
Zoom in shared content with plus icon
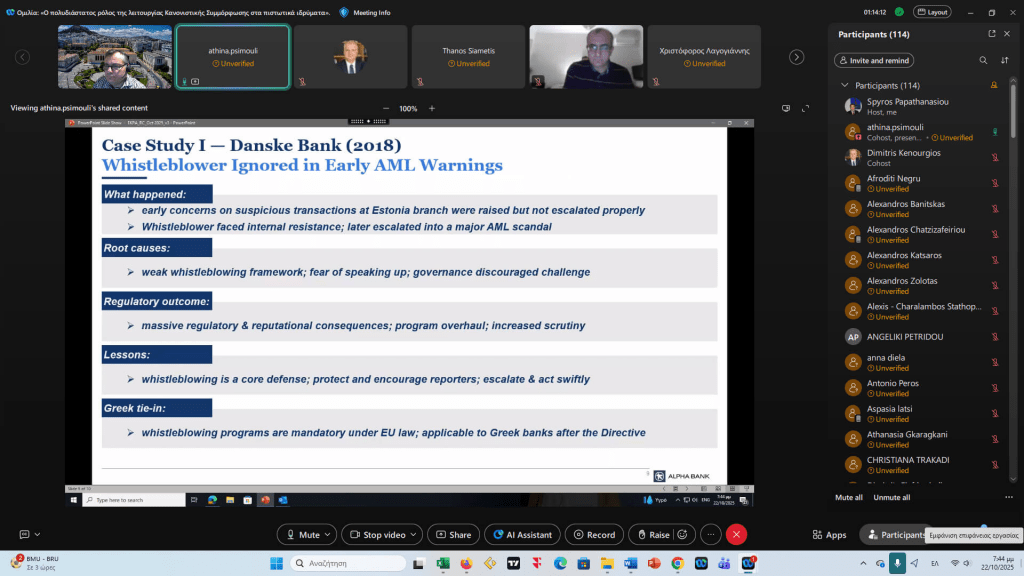(x=432, y=108)
